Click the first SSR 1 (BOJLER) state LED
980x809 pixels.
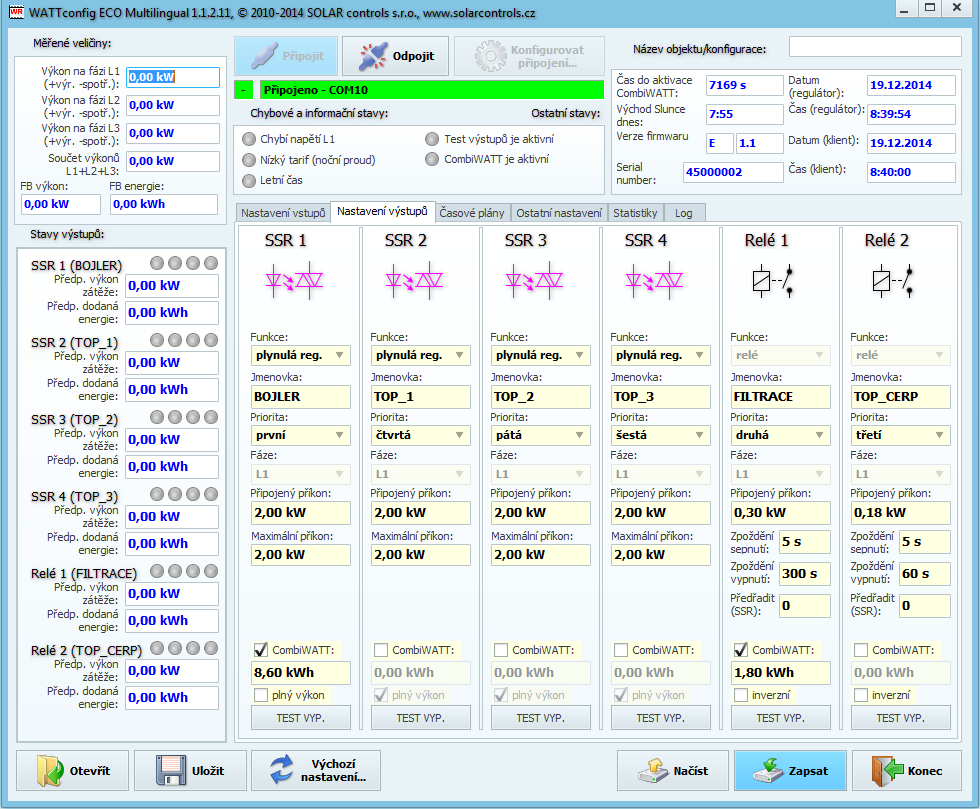pyautogui.click(x=157, y=263)
